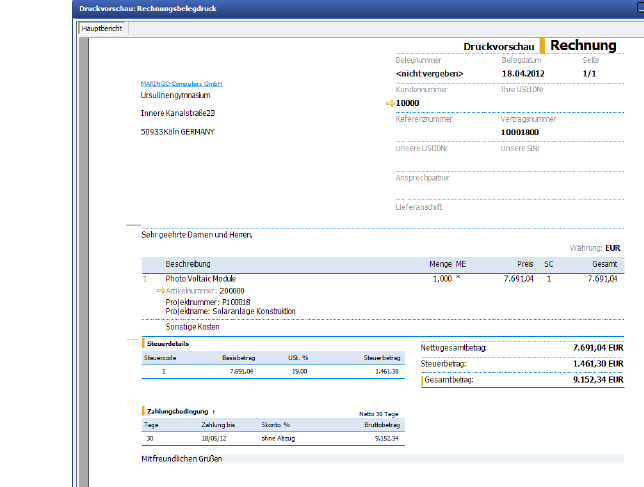Viewport: 644px width, 487px height.
Task: Click the arrow icon next to Artikelnummer 200000
Action: (x=161, y=289)
